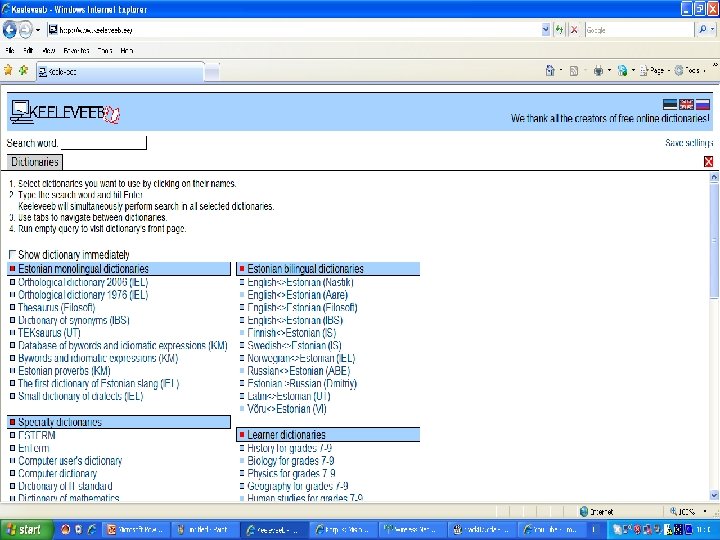The height and width of the screenshot is (540, 720).
Task: Select Dictionary of synonyms (IBS)
Action: pos(74,320)
